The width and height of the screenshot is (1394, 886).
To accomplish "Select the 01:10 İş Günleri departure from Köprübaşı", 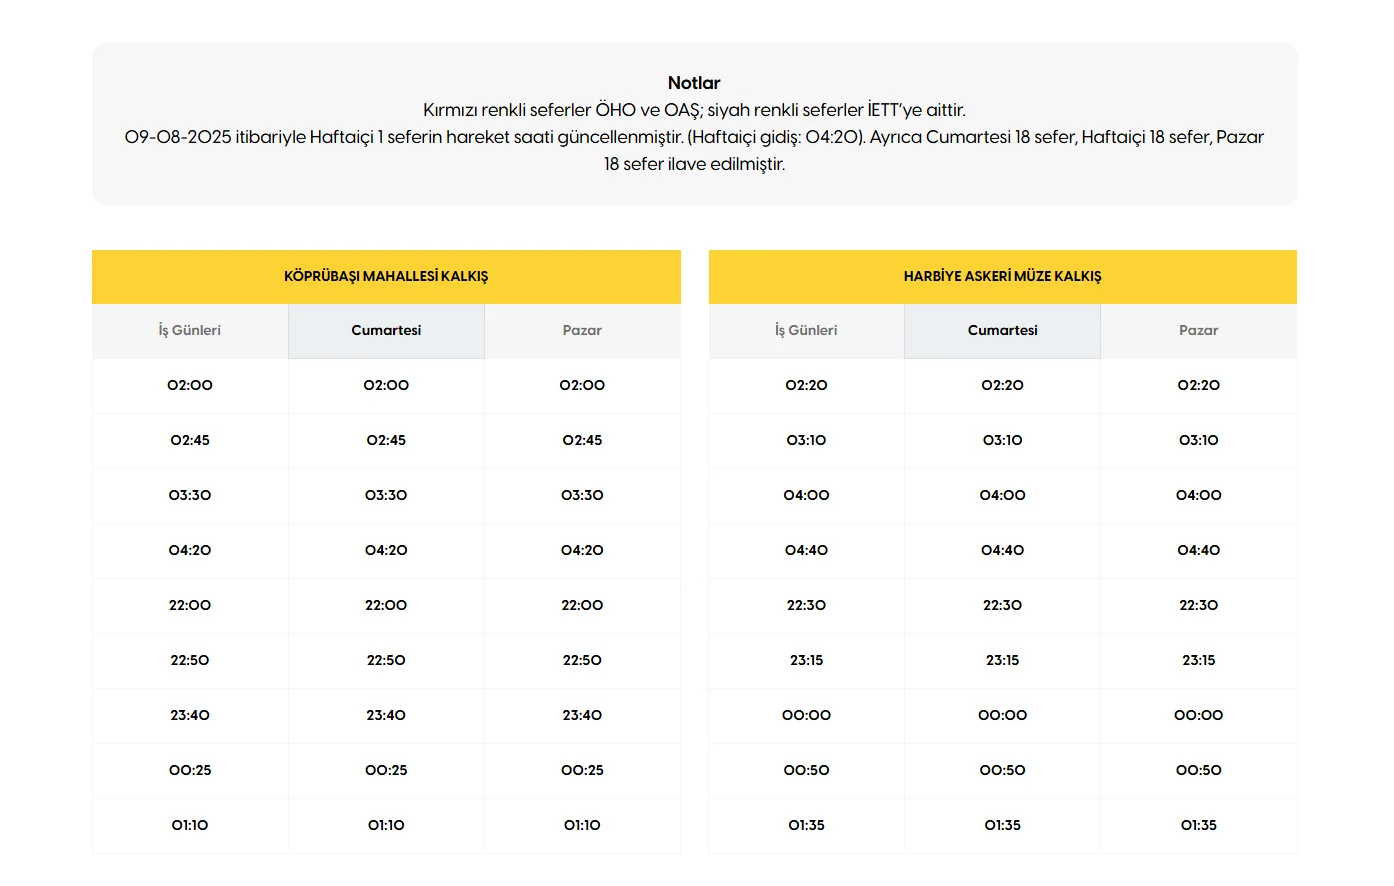I will coord(190,826).
